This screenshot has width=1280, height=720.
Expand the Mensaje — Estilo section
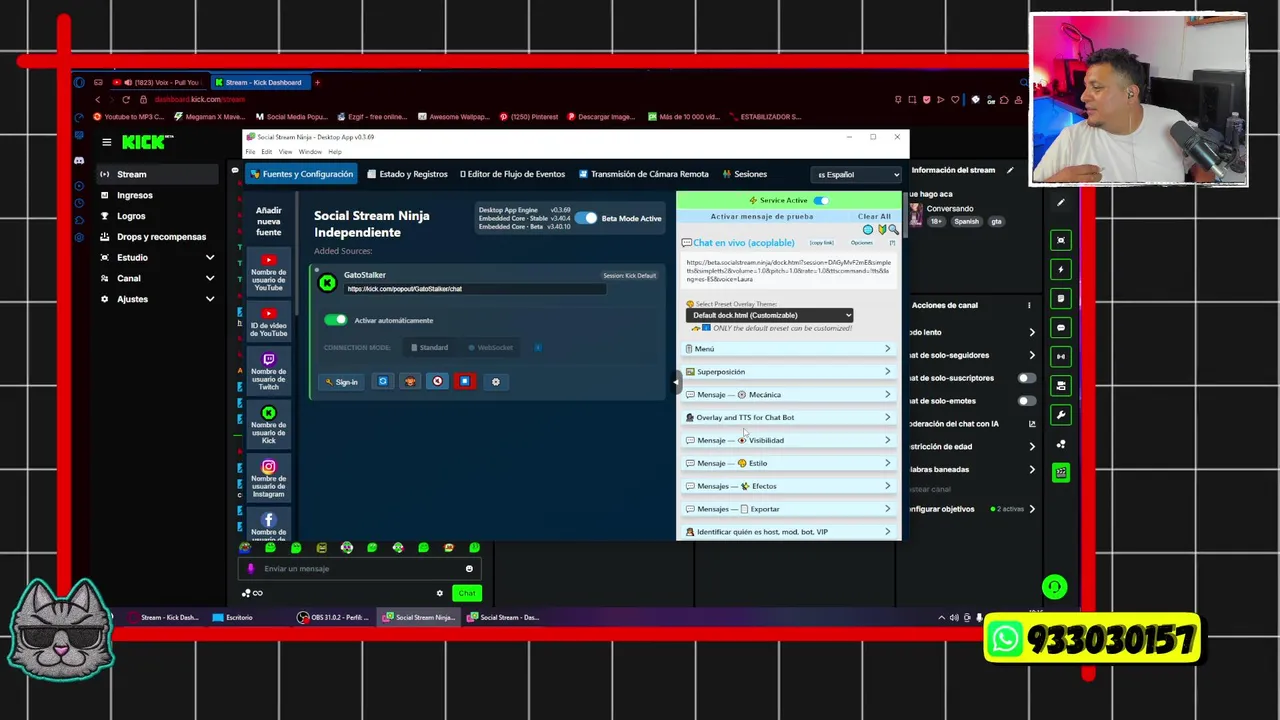(788, 464)
